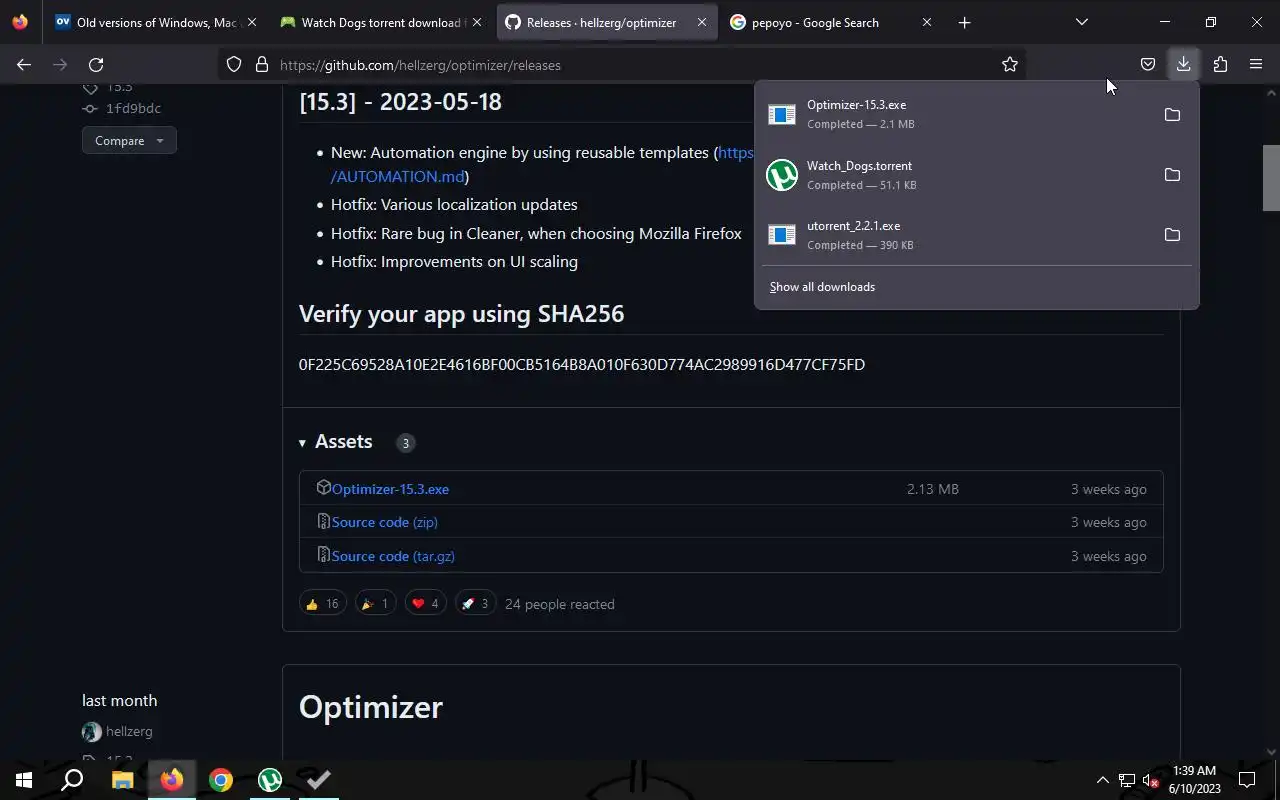This screenshot has width=1280, height=800.
Task: Bookmark this page with star icon
Action: tap(1010, 64)
